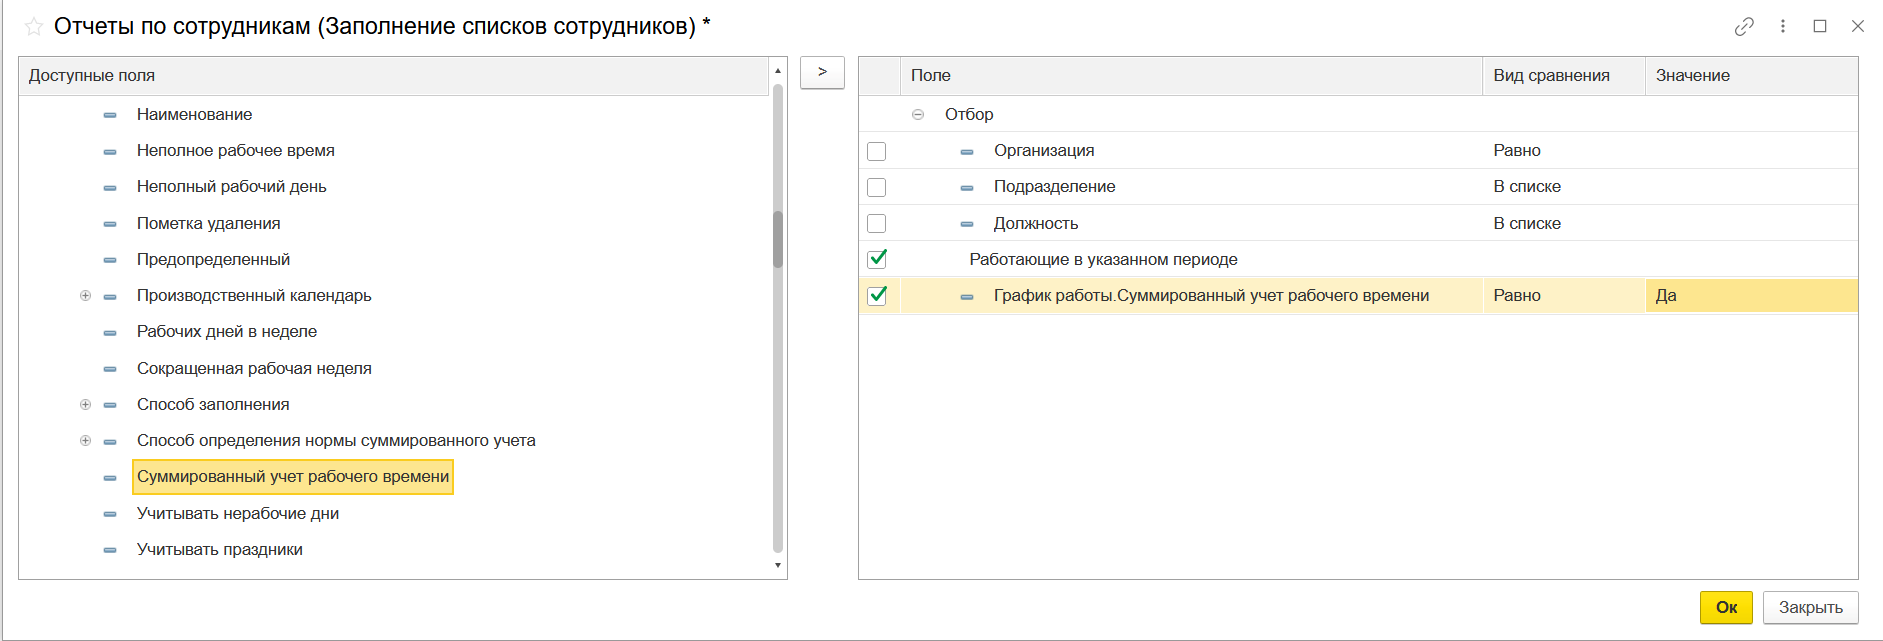This screenshot has height=641, width=1883.
Task: Click field icon beside Организация filter row
Action: point(967,152)
